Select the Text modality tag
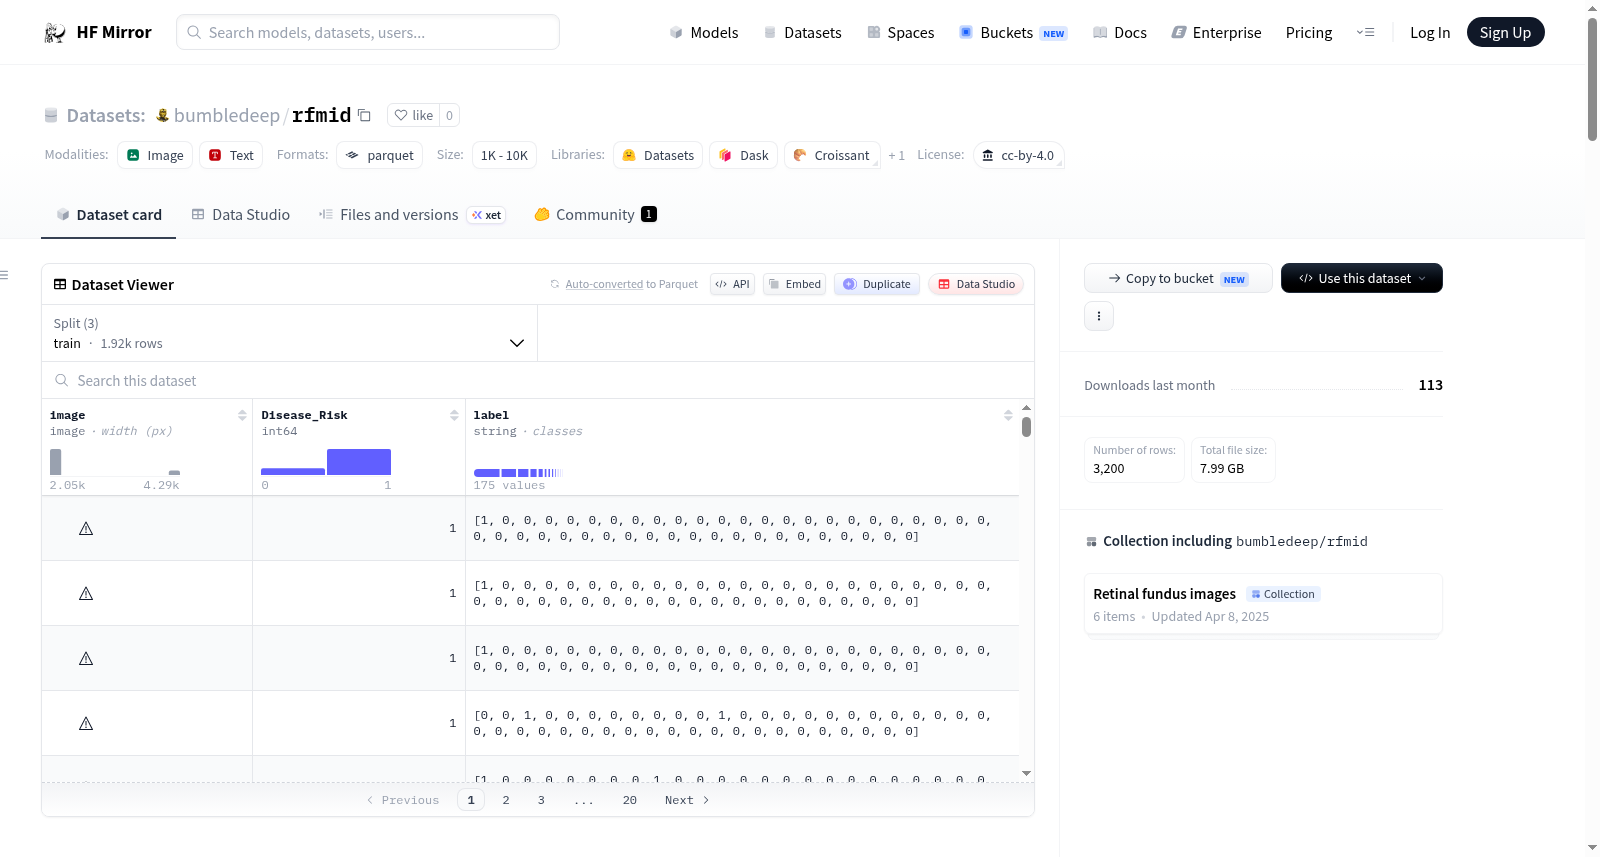Image resolution: width=1600 pixels, height=857 pixels. click(x=231, y=155)
